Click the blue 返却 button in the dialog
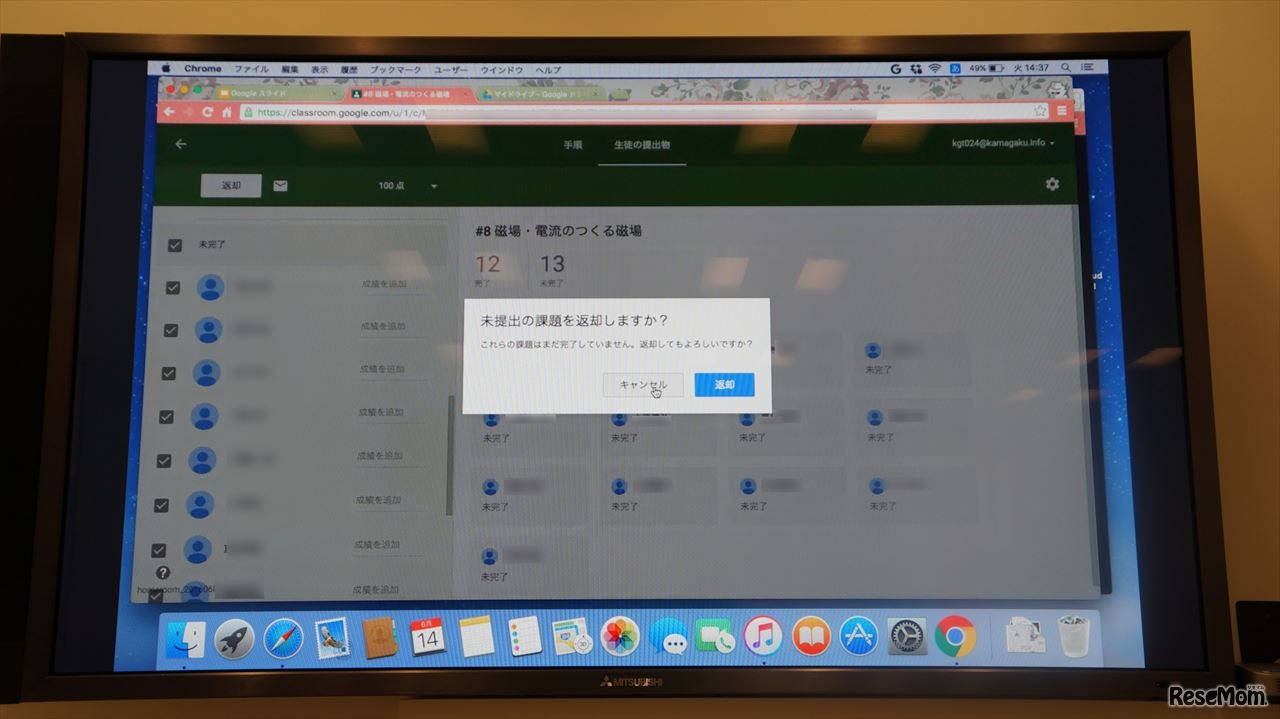The image size is (1280, 719). [724, 385]
